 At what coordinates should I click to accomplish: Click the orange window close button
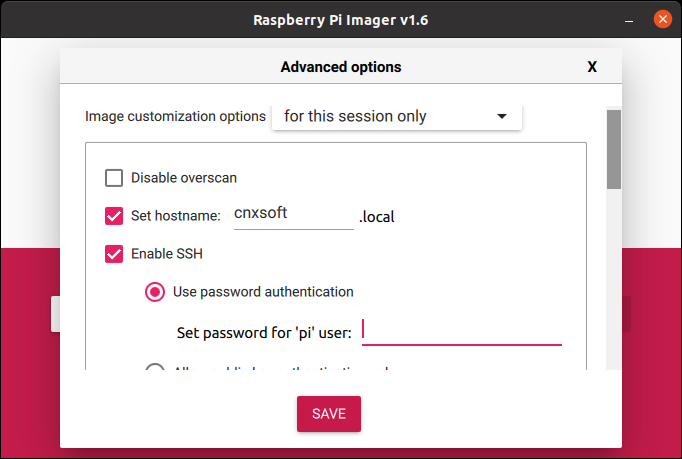coord(662,19)
